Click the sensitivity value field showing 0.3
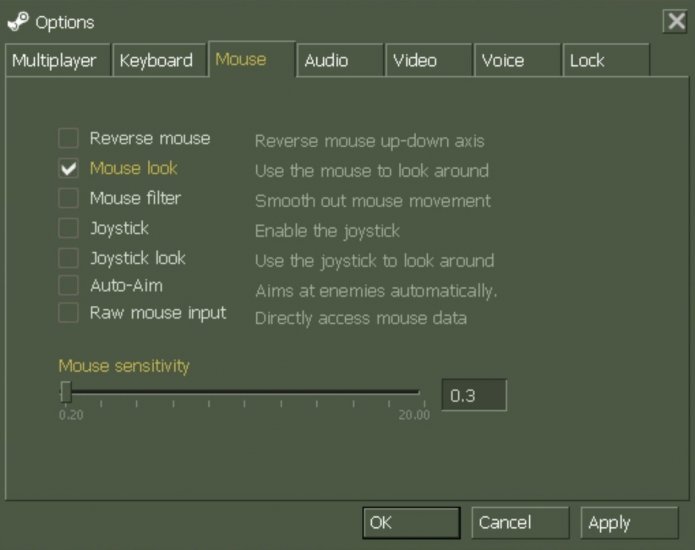The width and height of the screenshot is (695, 550). tap(474, 396)
